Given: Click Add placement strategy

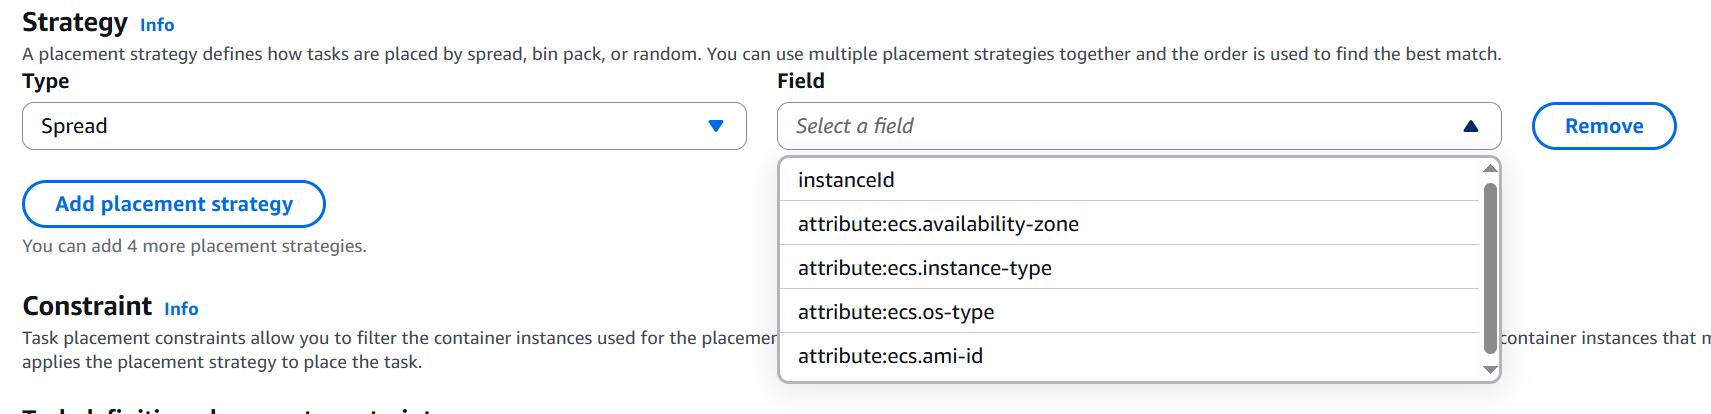Looking at the screenshot, I should [174, 204].
